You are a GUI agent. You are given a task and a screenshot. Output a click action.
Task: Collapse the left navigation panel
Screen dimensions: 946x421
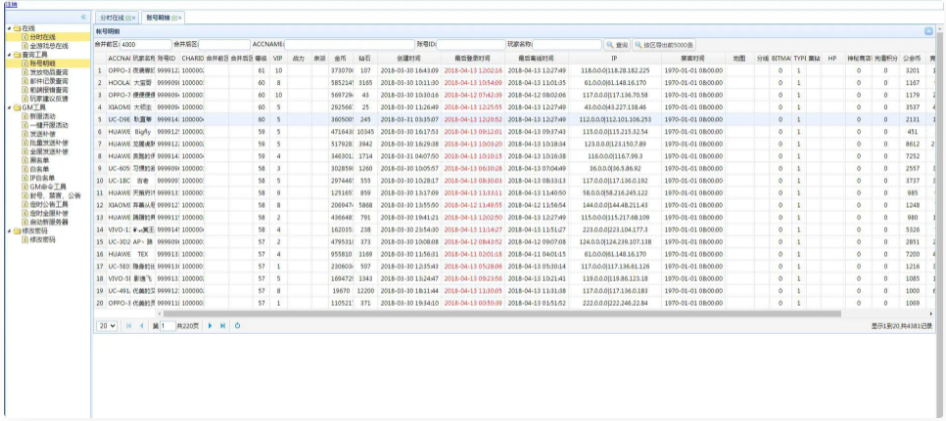83,18
